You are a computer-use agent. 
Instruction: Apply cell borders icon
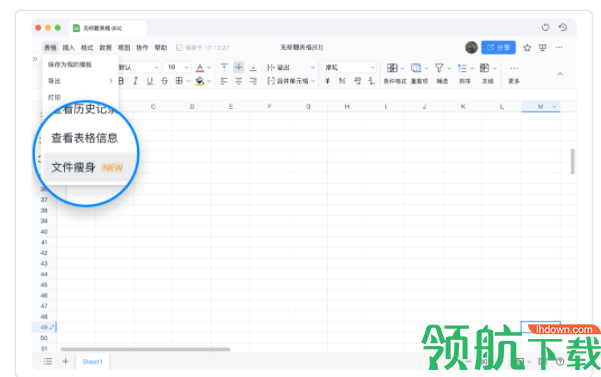[x=179, y=81]
